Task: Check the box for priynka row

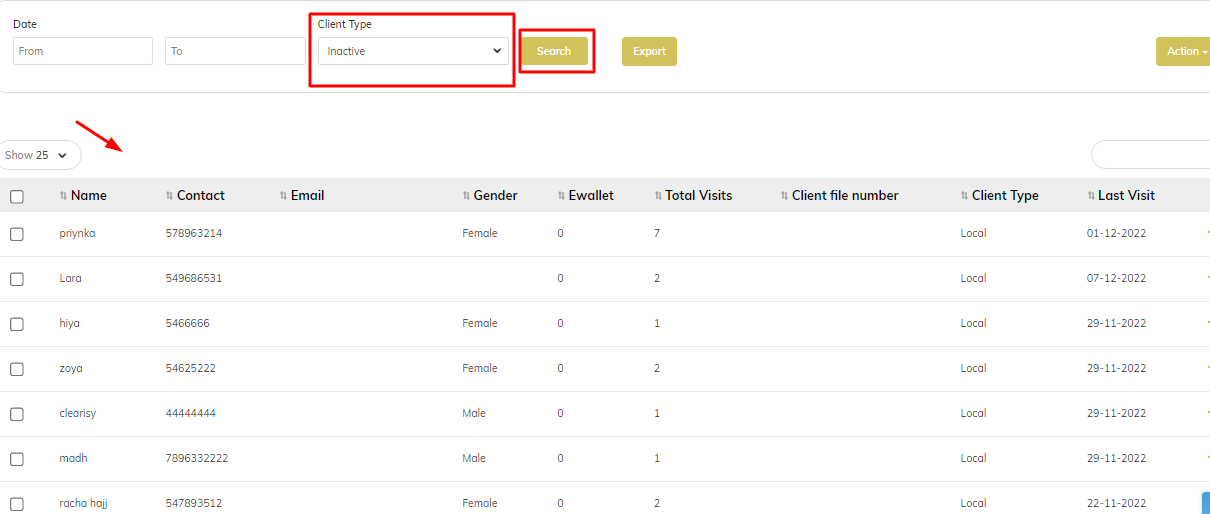Action: pyautogui.click(x=17, y=234)
